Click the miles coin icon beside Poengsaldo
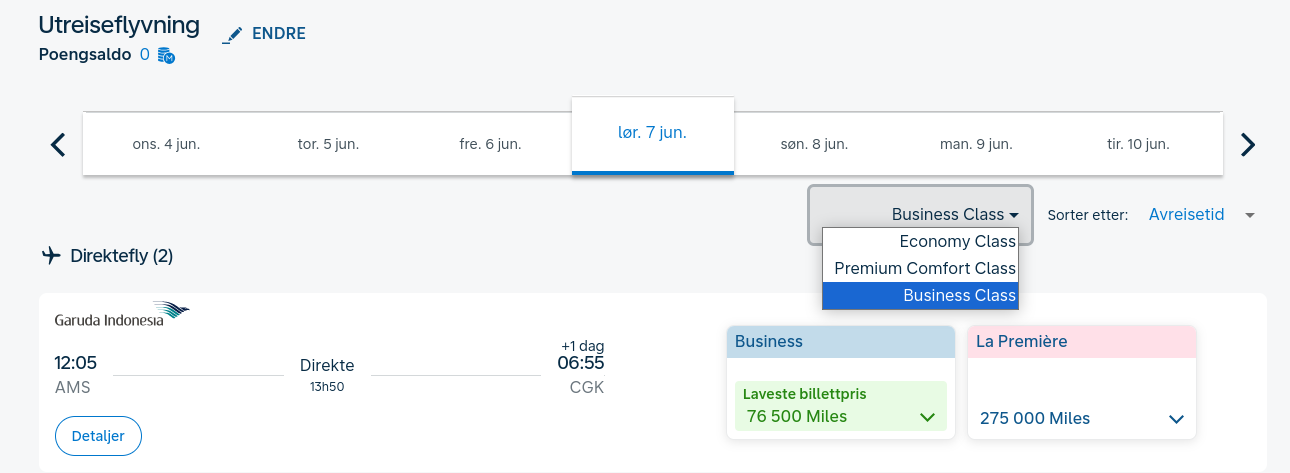1290x473 pixels. tap(167, 56)
